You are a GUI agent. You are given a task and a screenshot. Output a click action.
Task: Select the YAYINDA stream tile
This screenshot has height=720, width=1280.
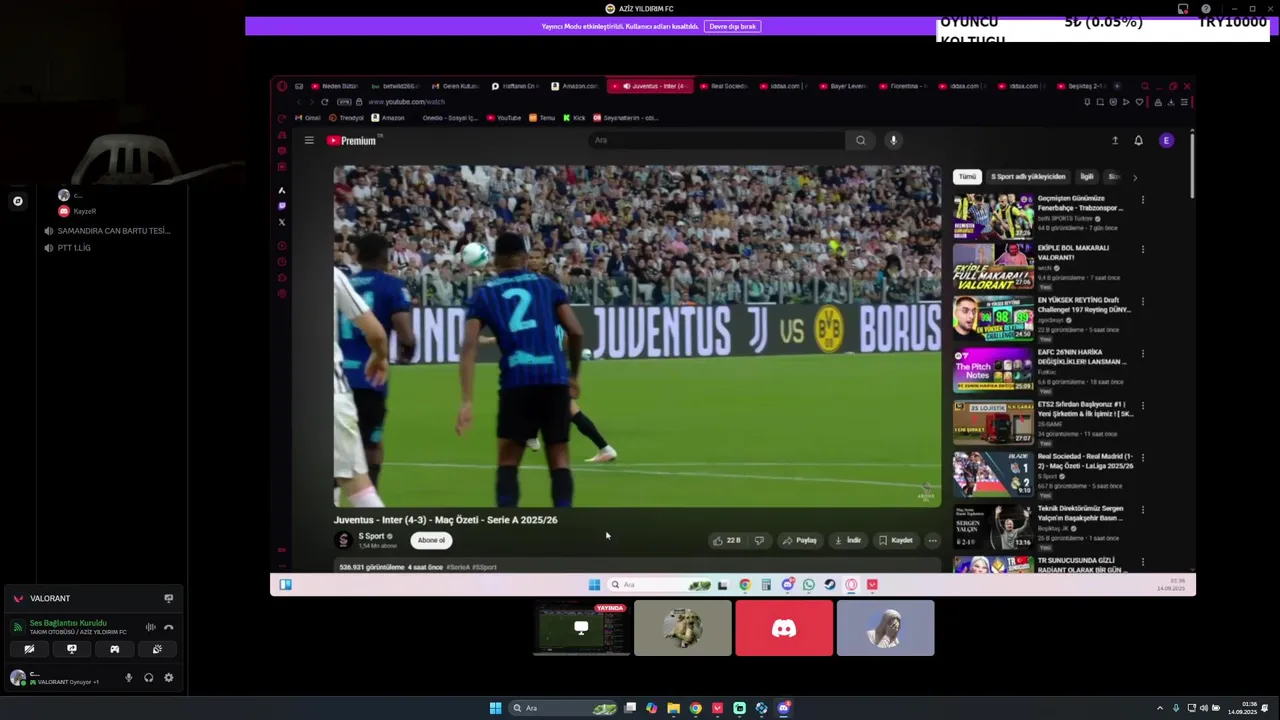click(x=581, y=628)
